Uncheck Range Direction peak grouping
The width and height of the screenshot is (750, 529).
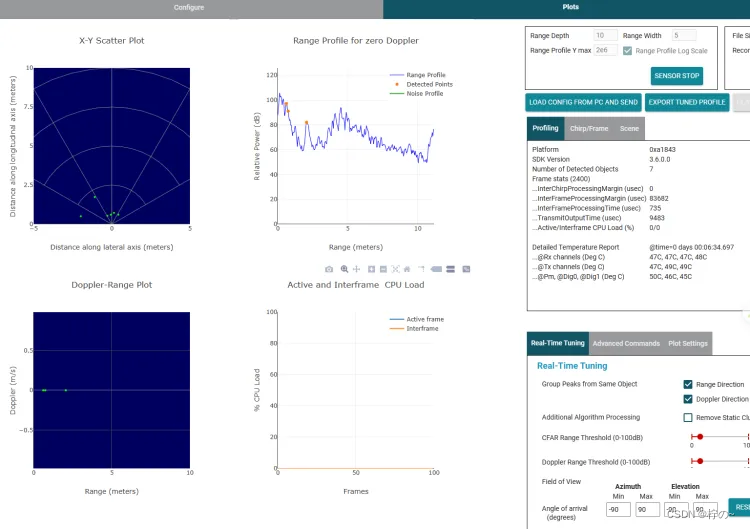click(x=688, y=384)
